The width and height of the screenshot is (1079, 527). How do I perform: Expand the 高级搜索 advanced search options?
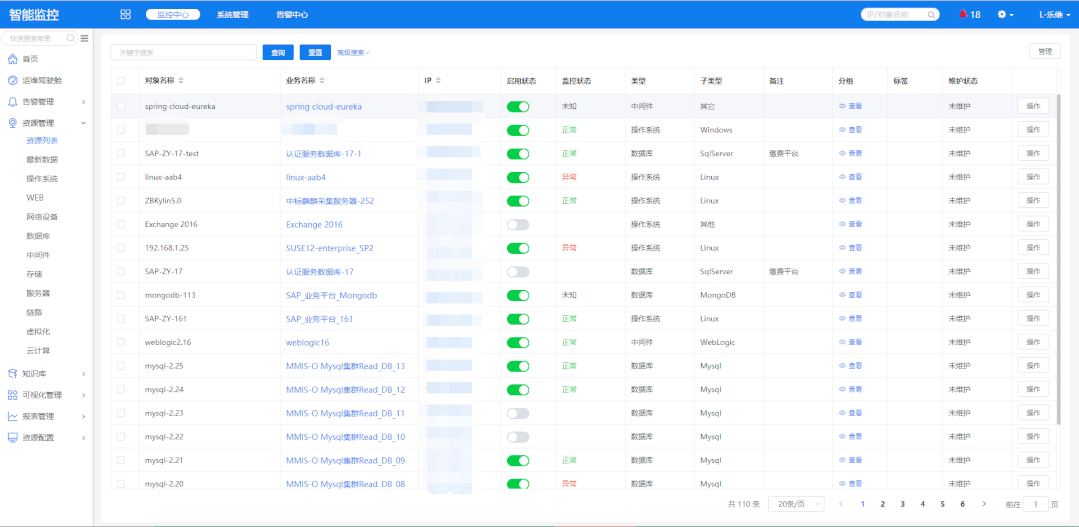pyautogui.click(x=354, y=52)
